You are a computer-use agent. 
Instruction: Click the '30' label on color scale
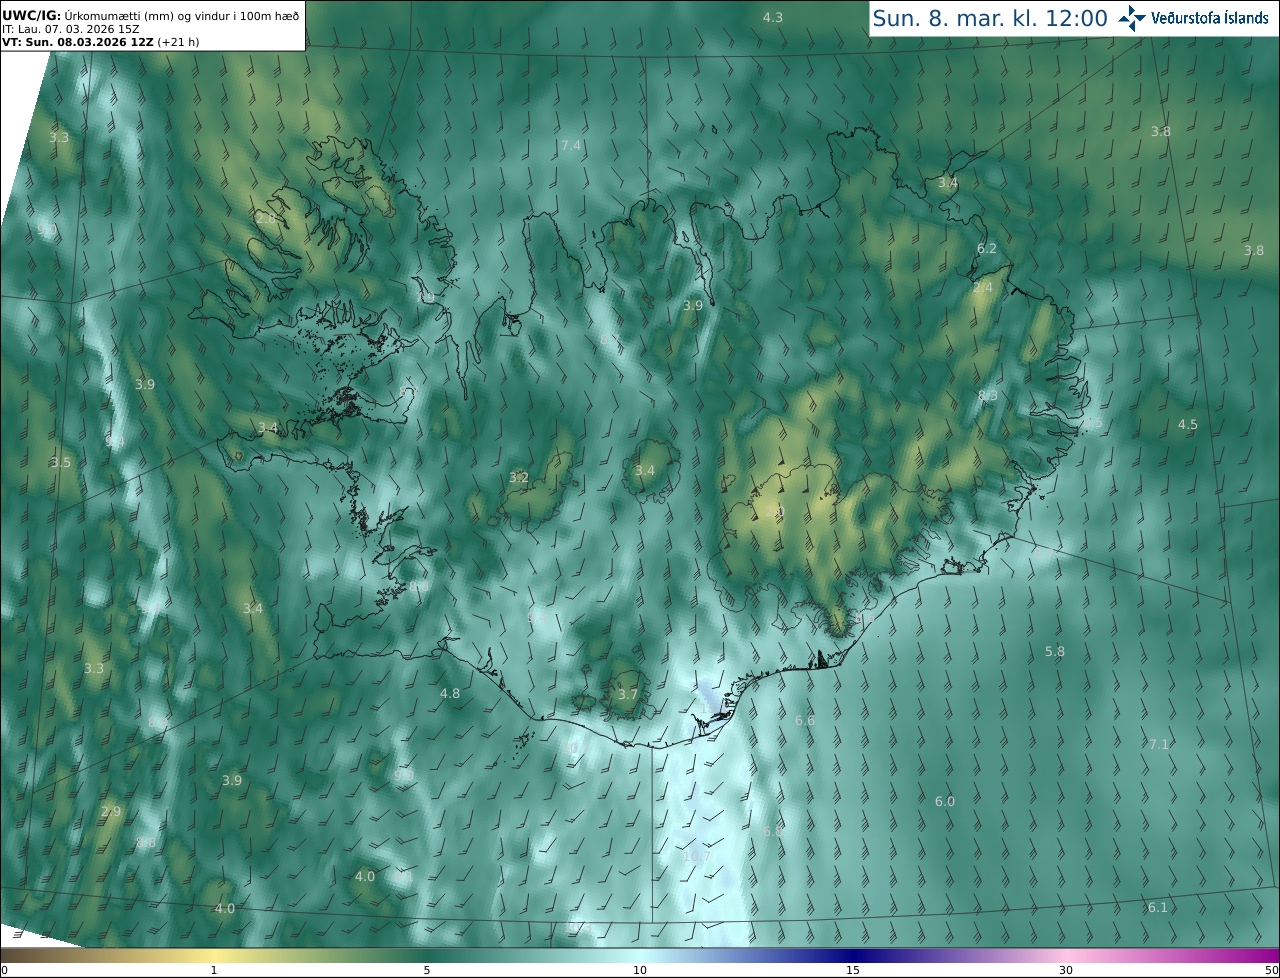(x=1066, y=970)
